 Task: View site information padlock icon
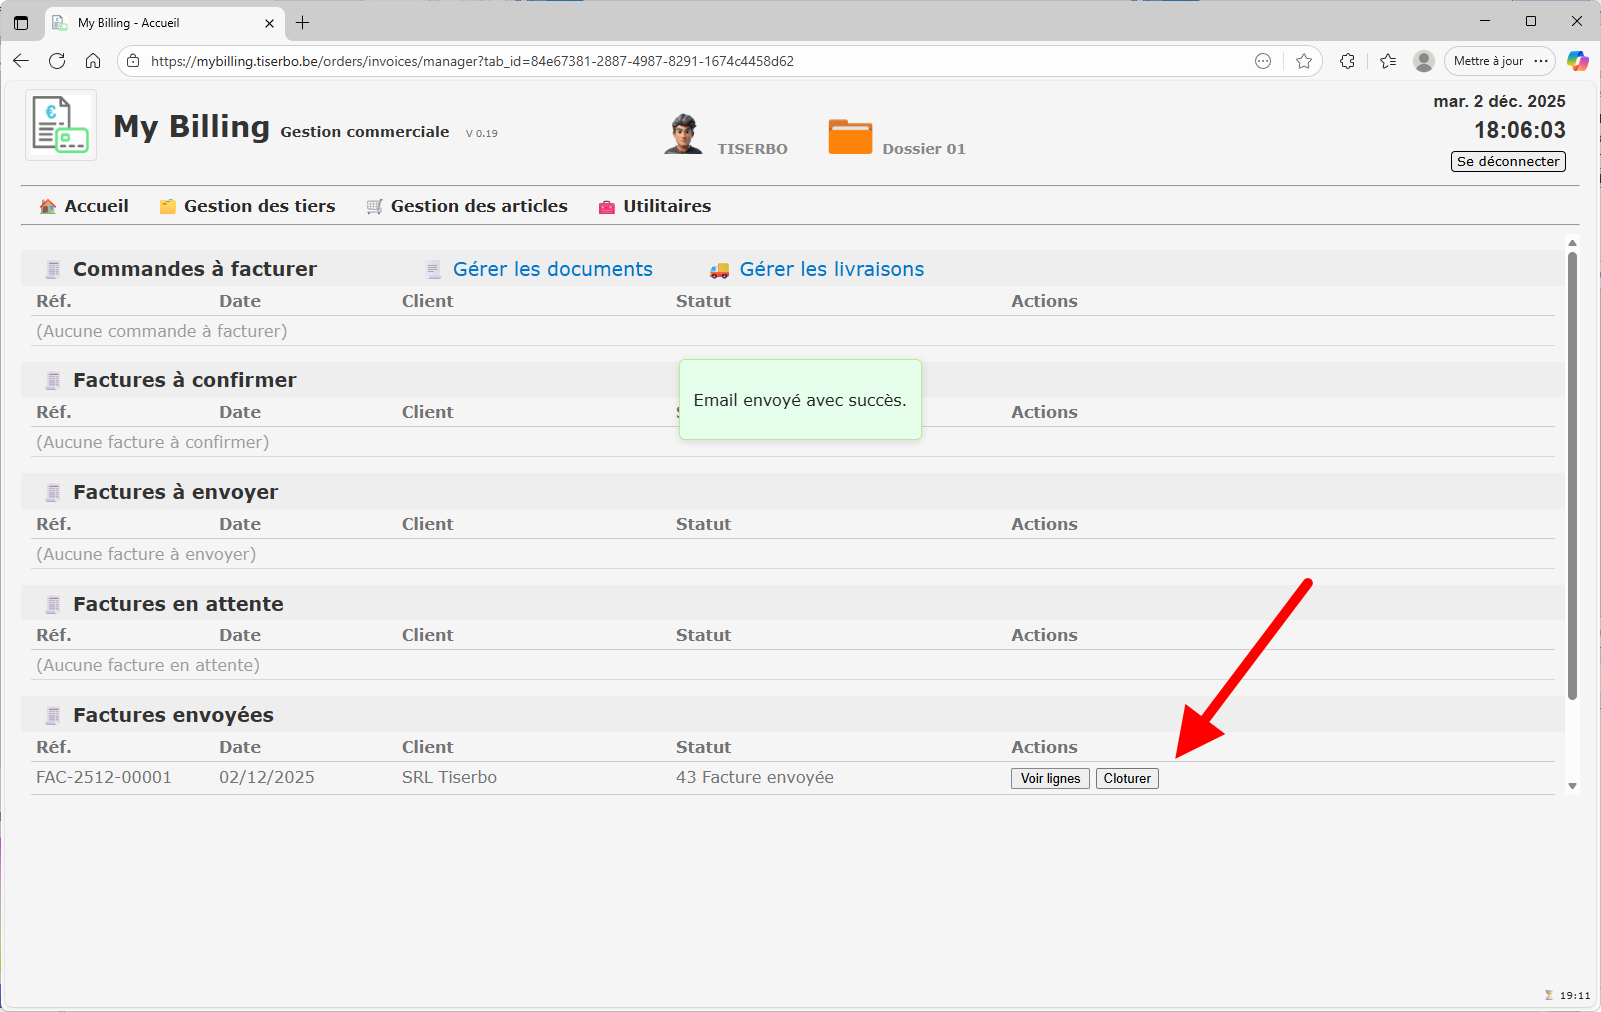click(x=134, y=61)
